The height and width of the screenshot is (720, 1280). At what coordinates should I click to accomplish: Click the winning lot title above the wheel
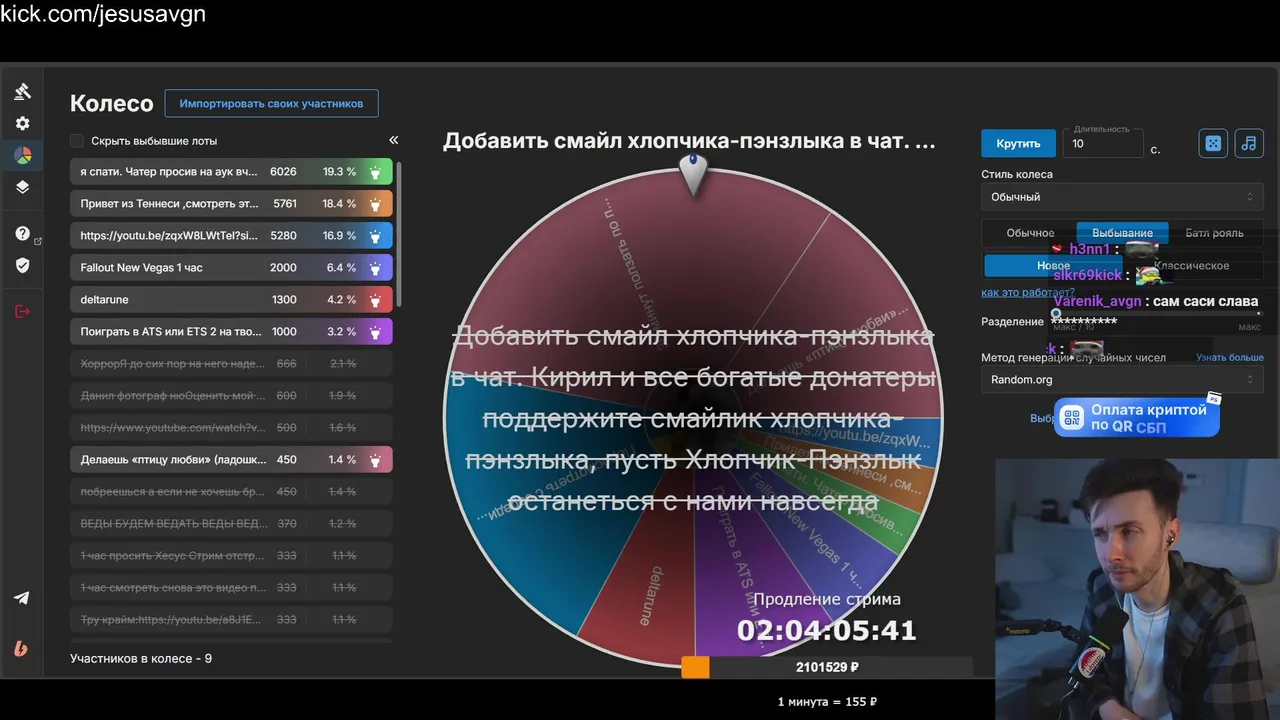pos(689,141)
